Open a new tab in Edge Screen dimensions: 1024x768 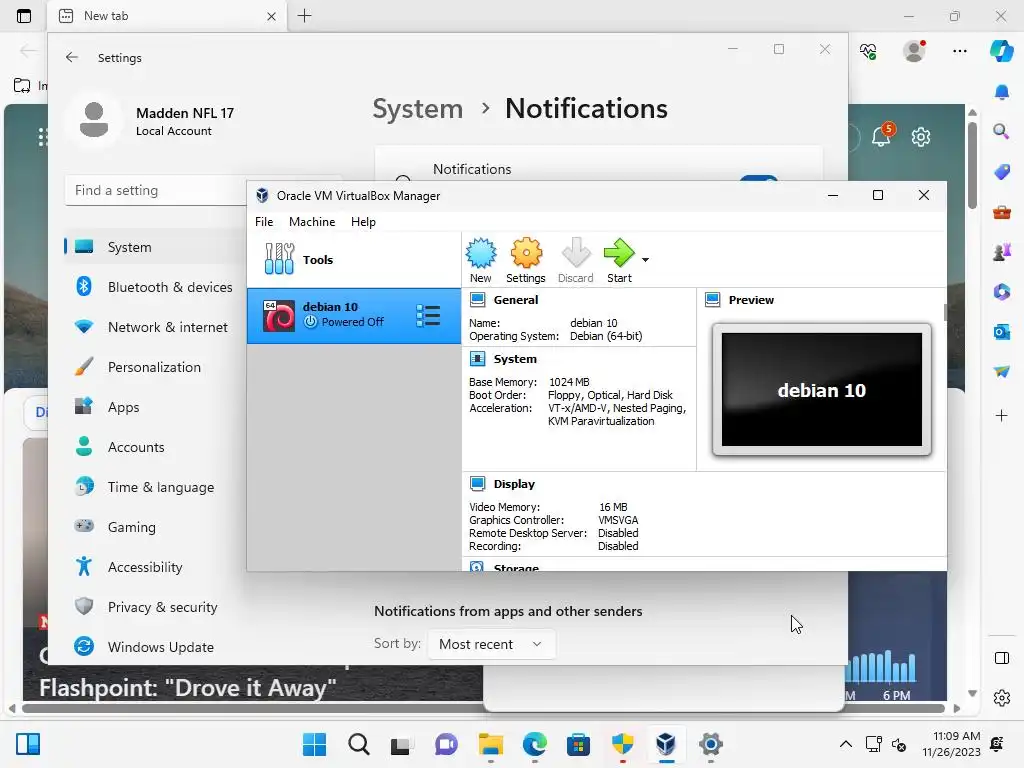(x=304, y=16)
